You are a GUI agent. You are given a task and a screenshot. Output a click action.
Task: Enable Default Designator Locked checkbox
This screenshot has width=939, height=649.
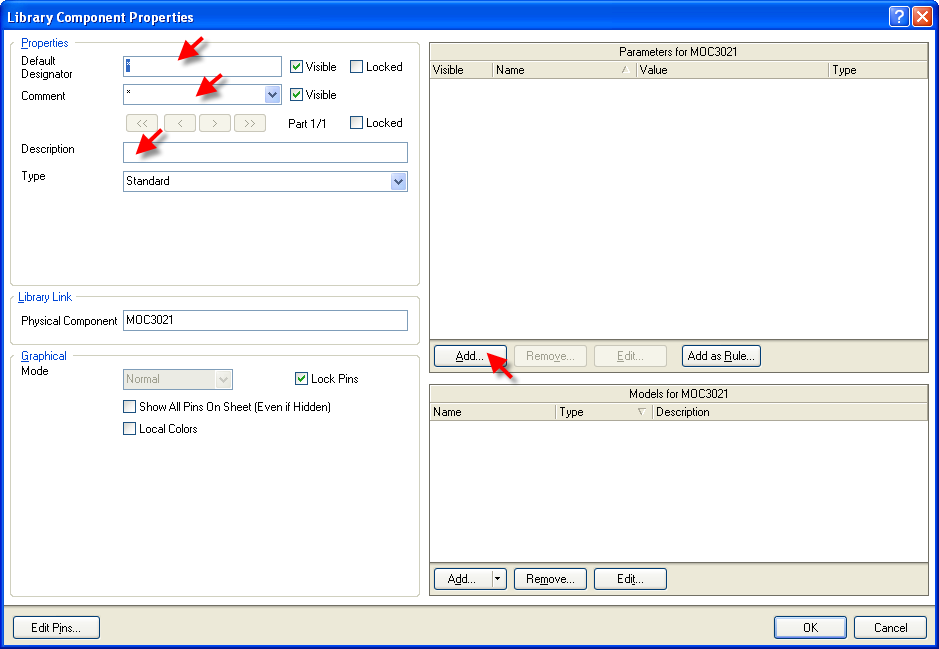coord(357,67)
